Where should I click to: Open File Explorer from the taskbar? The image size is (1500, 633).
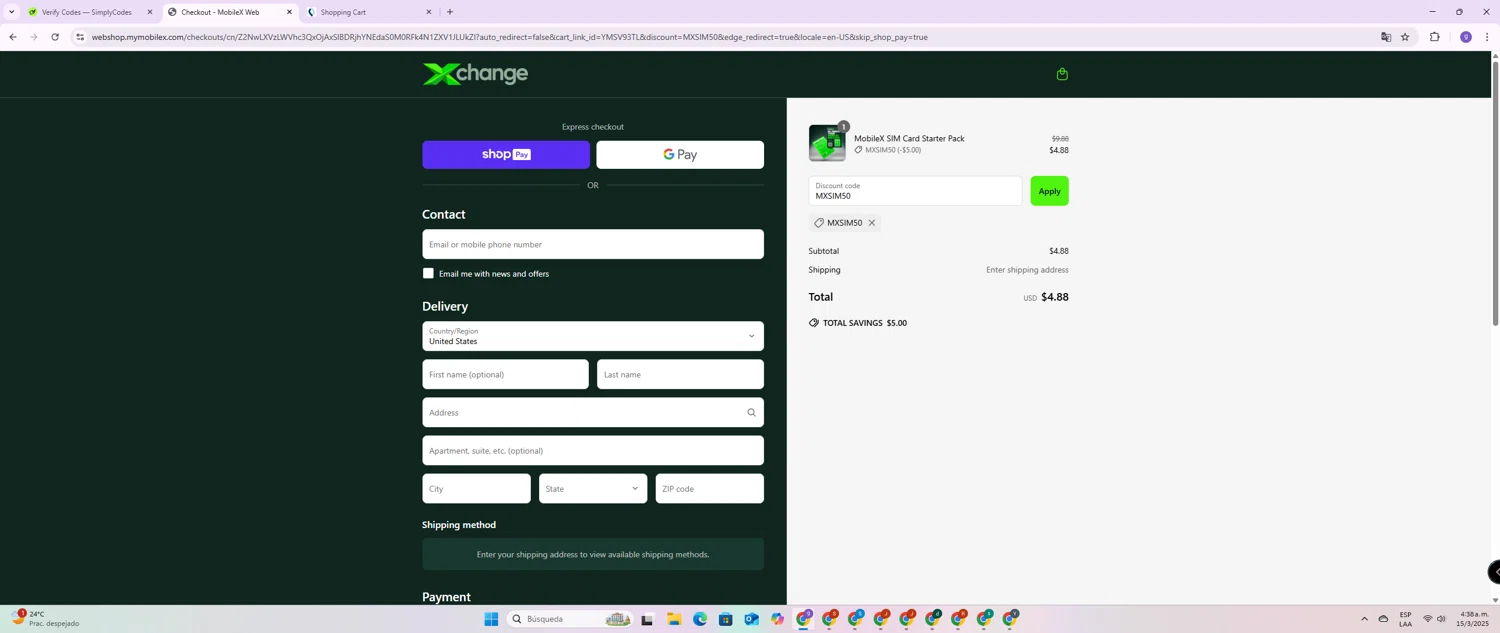pyautogui.click(x=674, y=619)
